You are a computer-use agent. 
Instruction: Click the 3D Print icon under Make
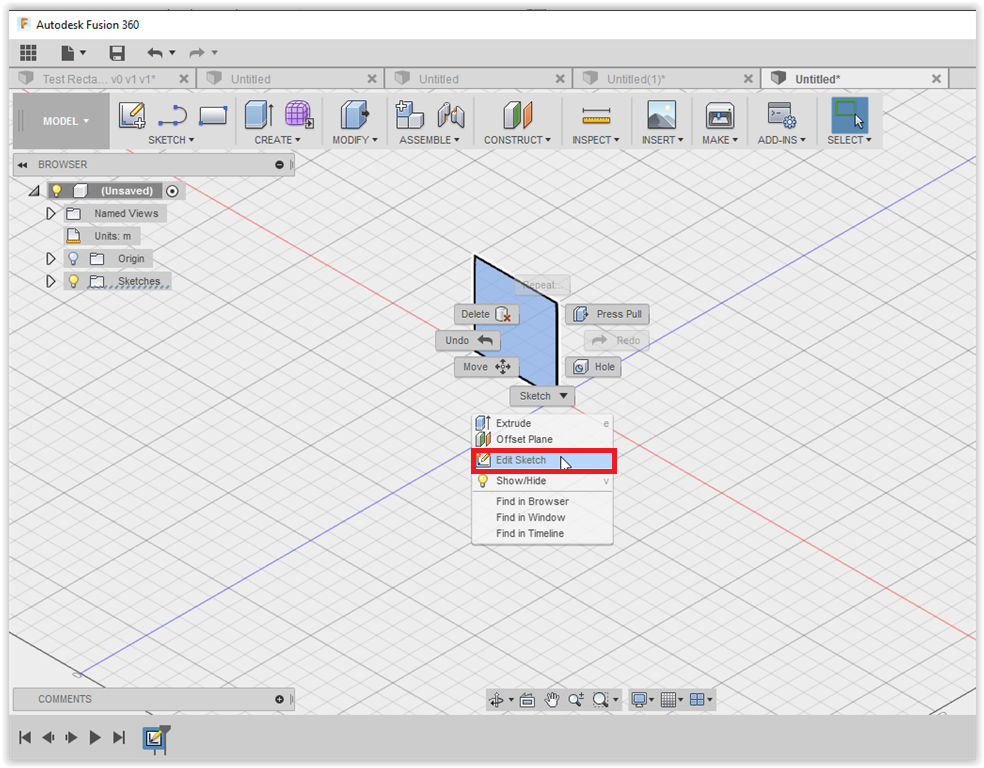click(719, 115)
